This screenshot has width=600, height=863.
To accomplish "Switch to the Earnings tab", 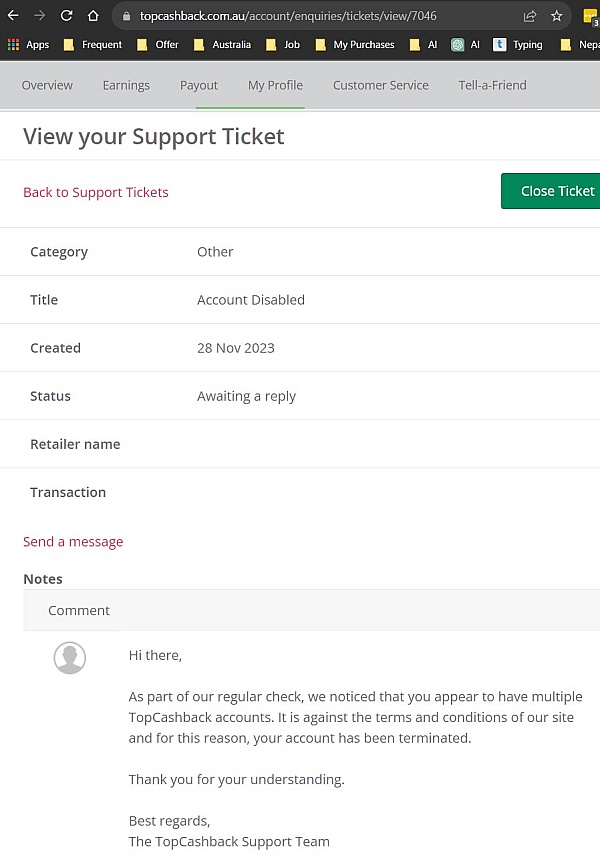I will point(126,85).
